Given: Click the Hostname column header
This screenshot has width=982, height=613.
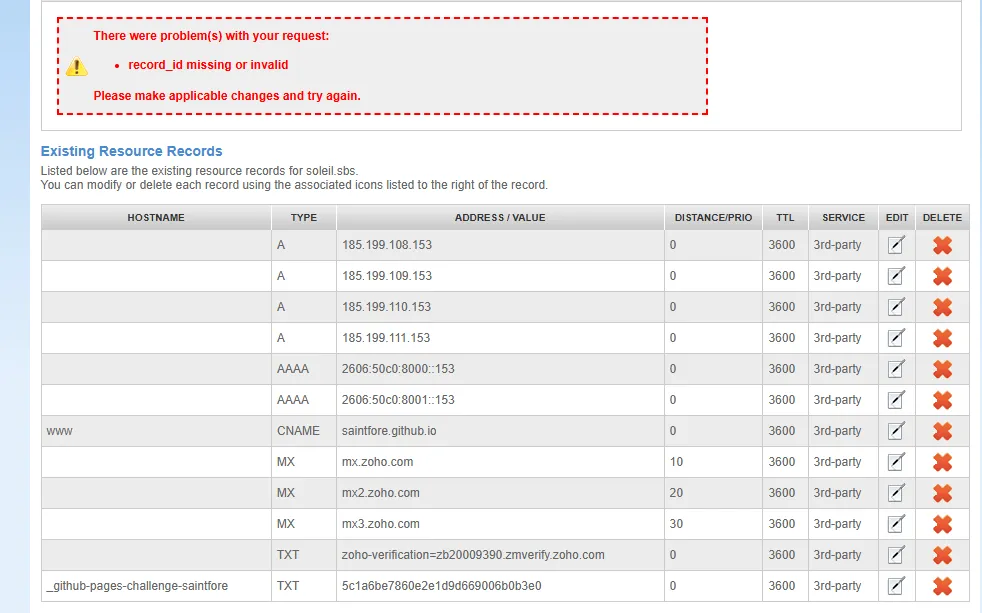Looking at the screenshot, I should [156, 218].
